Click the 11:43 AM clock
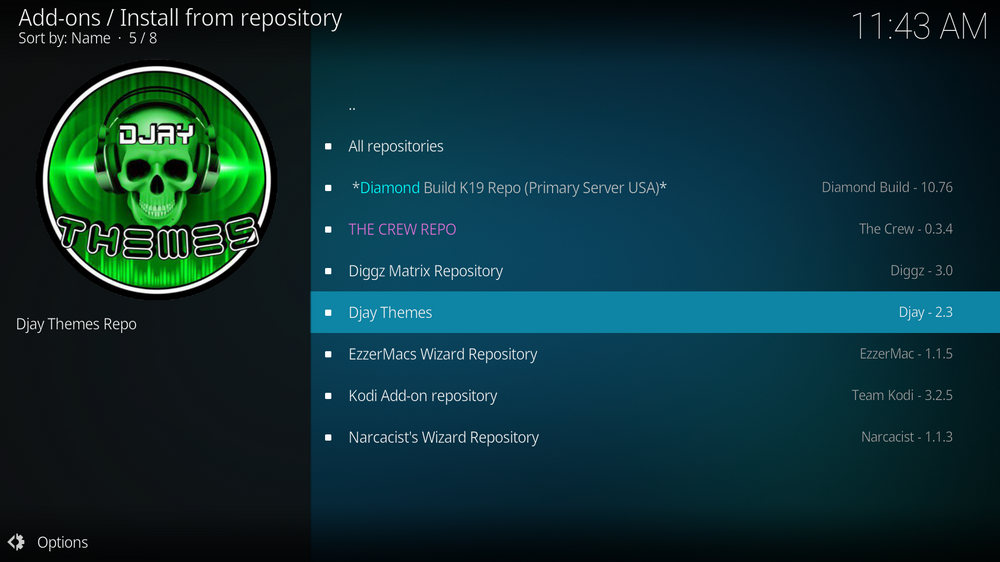The width and height of the screenshot is (1000, 562). (919, 27)
